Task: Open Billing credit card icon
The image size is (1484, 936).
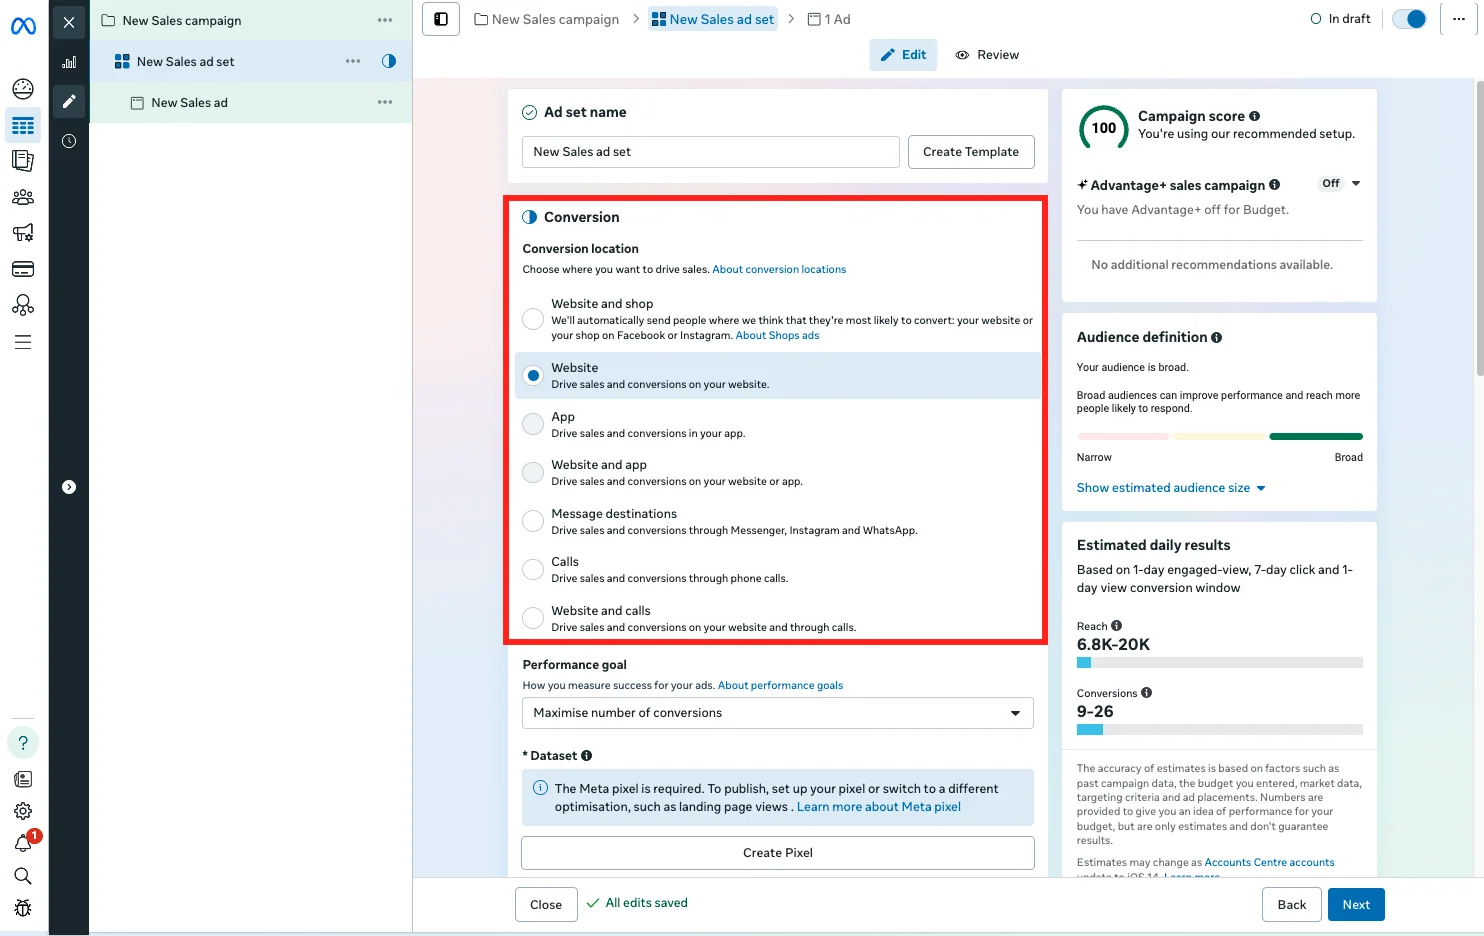Action: [23, 269]
